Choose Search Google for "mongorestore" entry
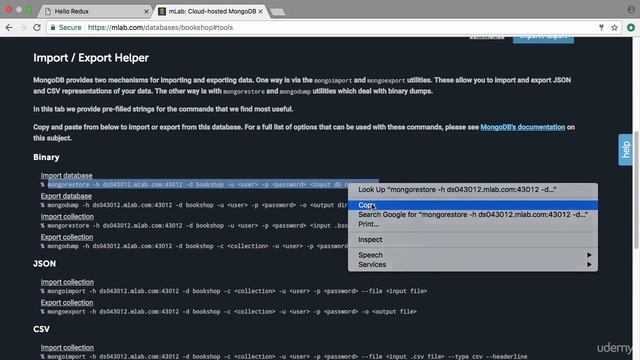Image resolution: width=640 pixels, height=360 pixels. [473, 214]
